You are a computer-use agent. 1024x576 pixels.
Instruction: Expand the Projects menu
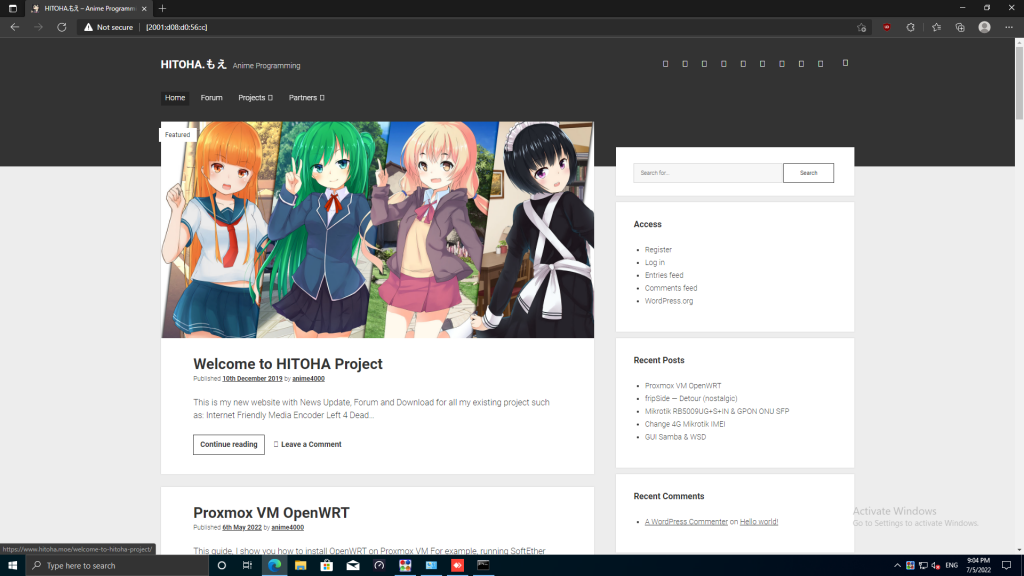[x=255, y=98]
